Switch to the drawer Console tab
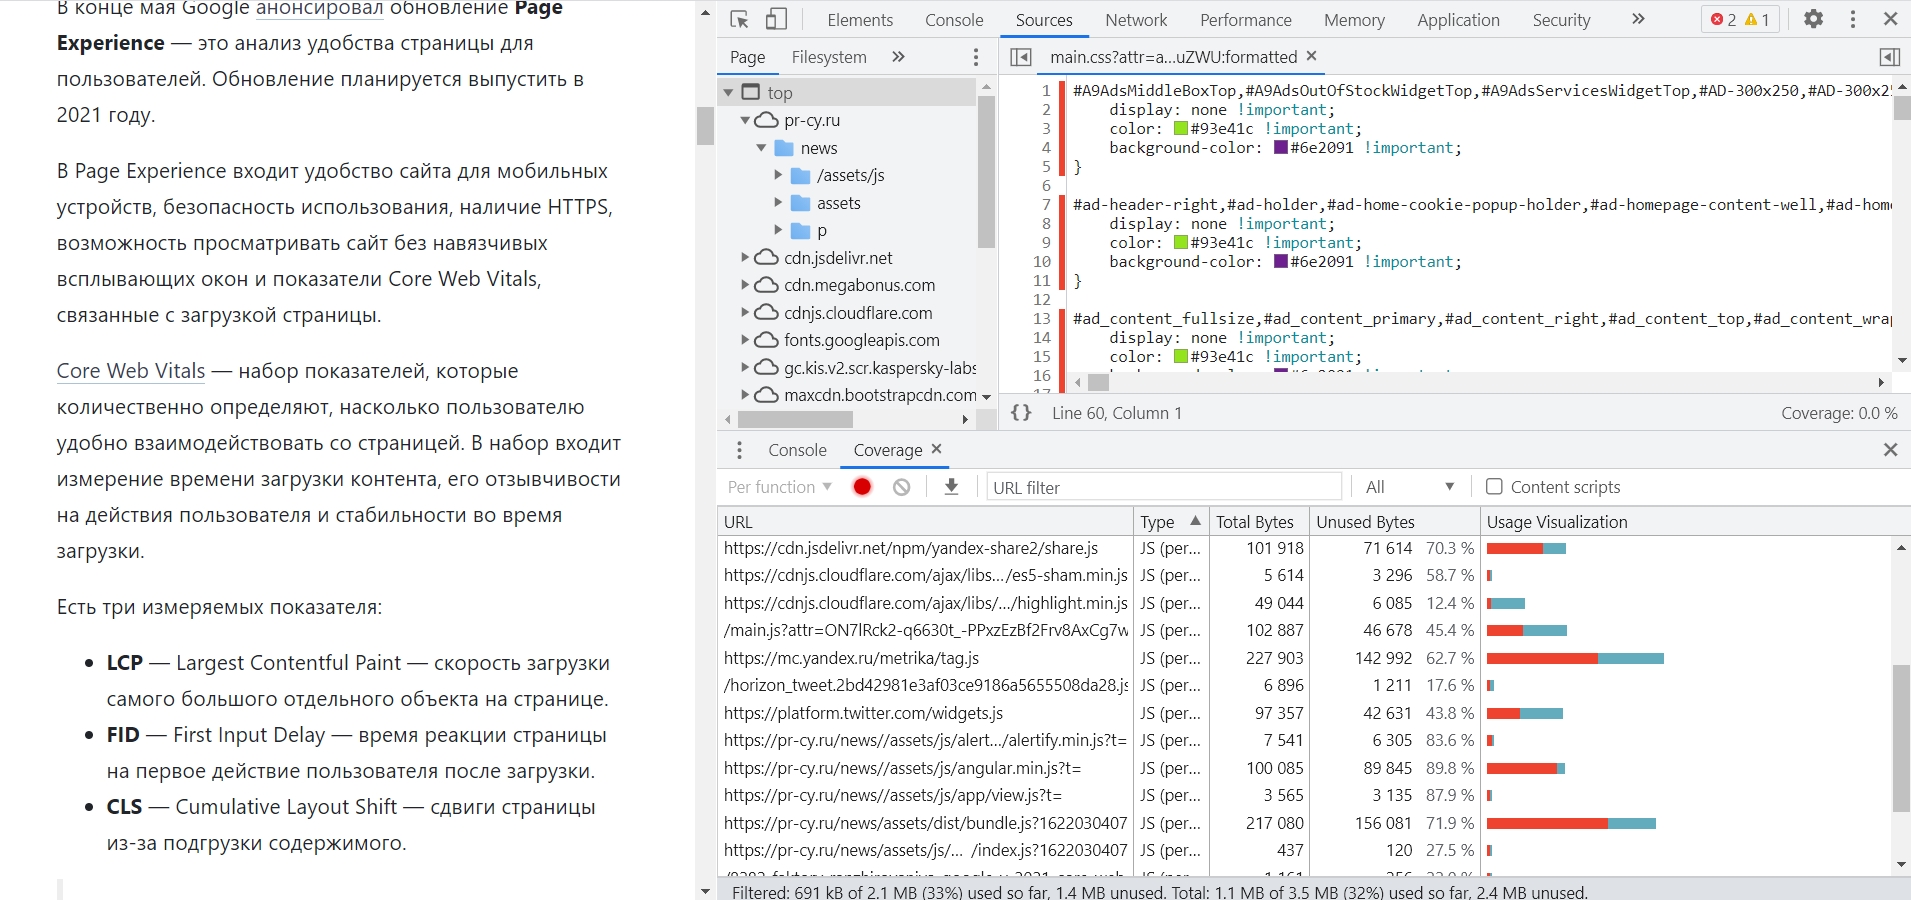The width and height of the screenshot is (1911, 900). 797,450
